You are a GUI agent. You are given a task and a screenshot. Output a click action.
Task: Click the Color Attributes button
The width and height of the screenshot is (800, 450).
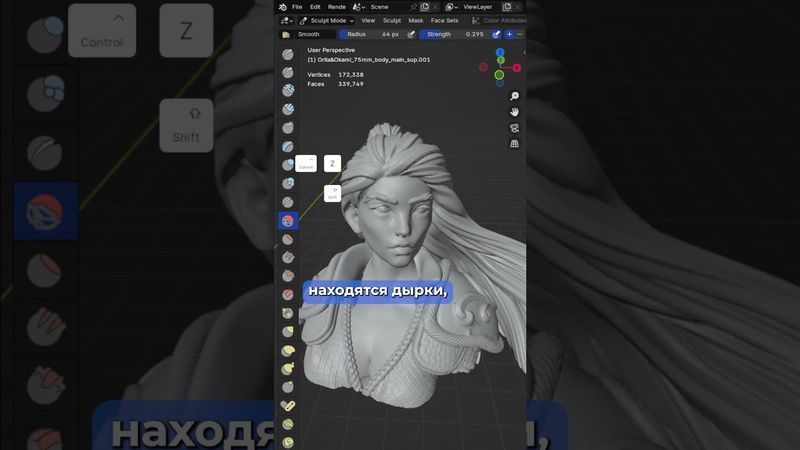pos(498,20)
